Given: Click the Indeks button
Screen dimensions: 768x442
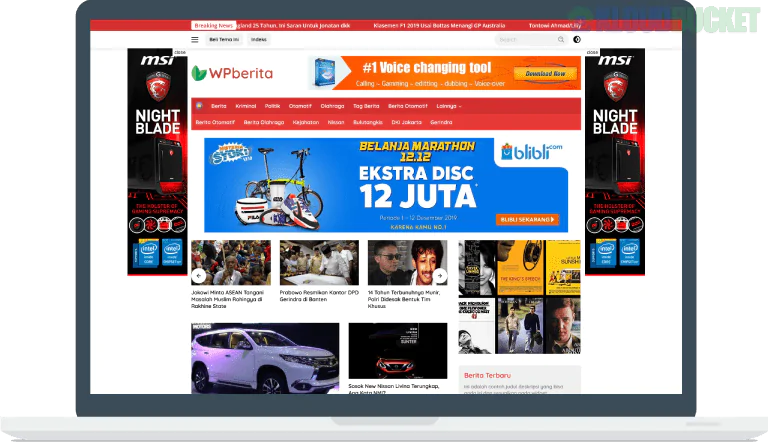Looking at the screenshot, I should pyautogui.click(x=259, y=40).
